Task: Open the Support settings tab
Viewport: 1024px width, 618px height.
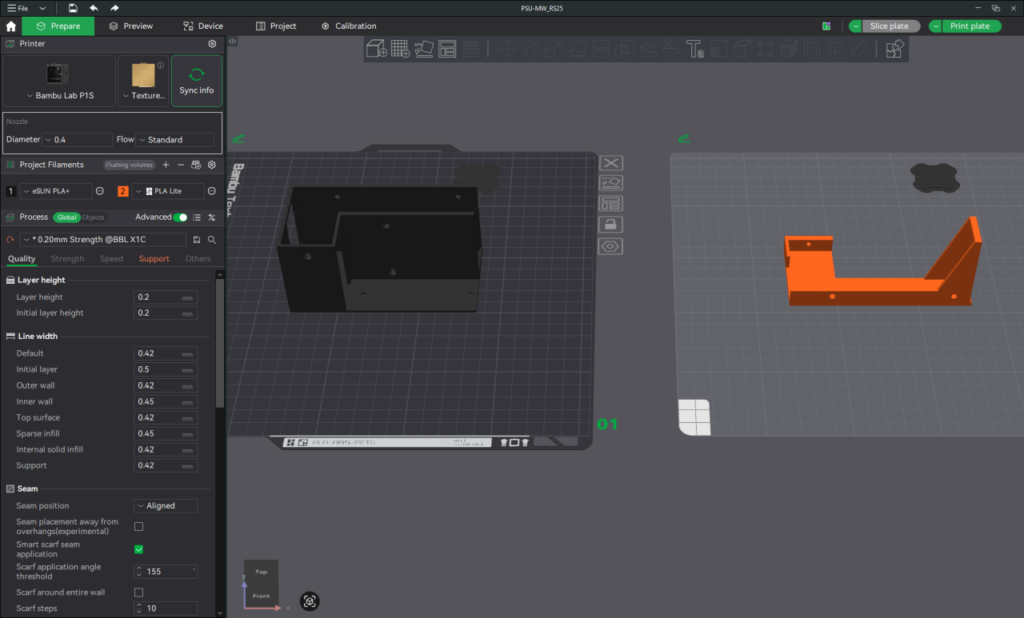Action: click(154, 259)
